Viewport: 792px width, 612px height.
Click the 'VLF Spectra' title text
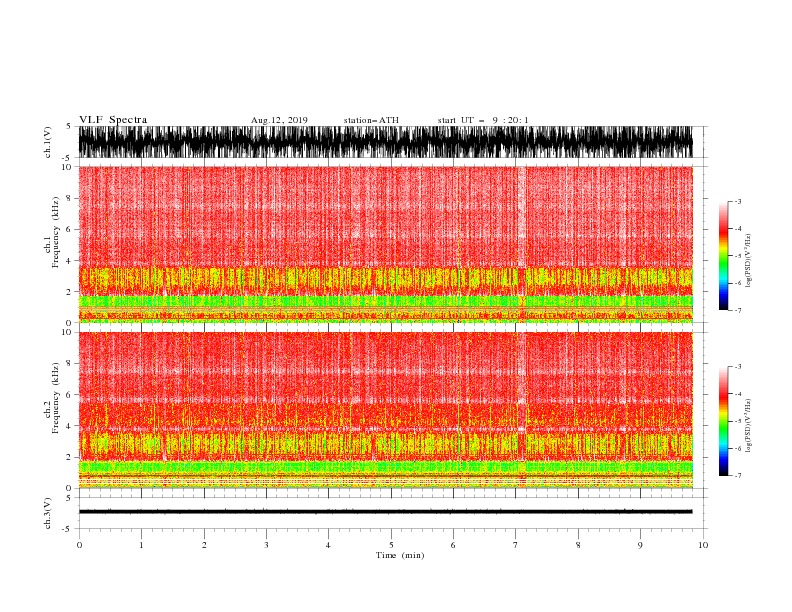pyautogui.click(x=113, y=120)
